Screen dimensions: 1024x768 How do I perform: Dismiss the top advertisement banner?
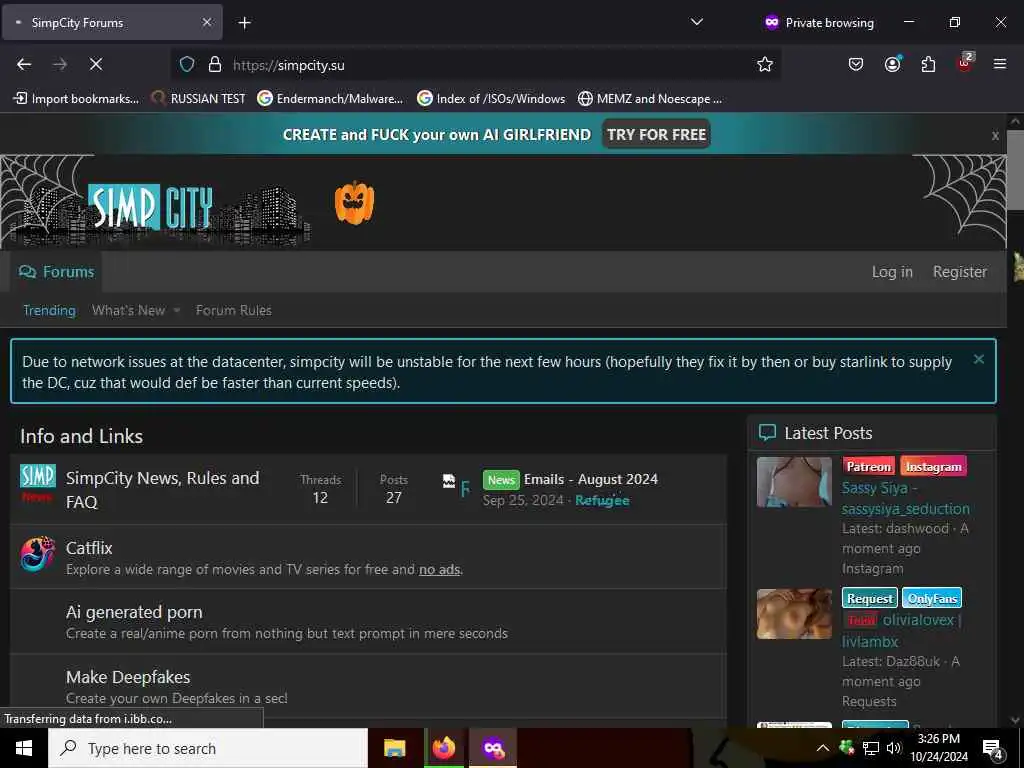tap(995, 136)
